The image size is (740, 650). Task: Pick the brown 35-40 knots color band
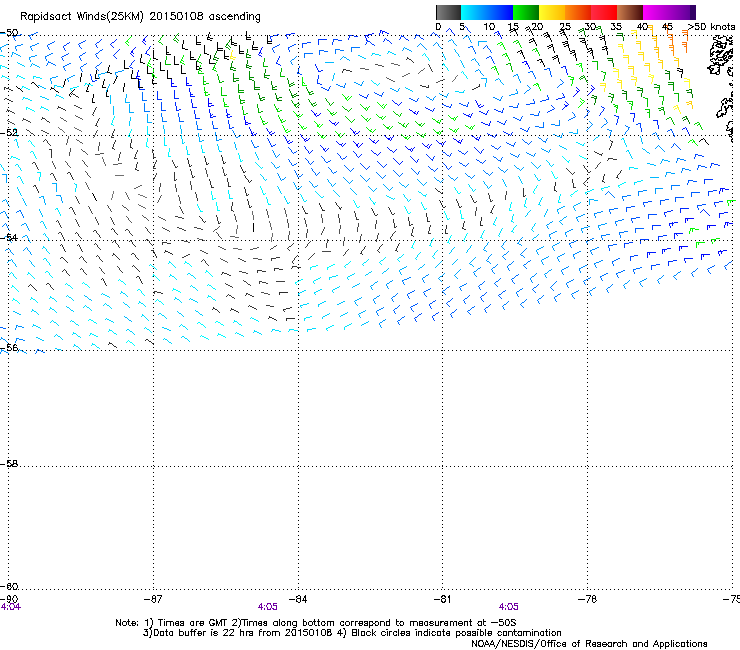pyautogui.click(x=630, y=12)
